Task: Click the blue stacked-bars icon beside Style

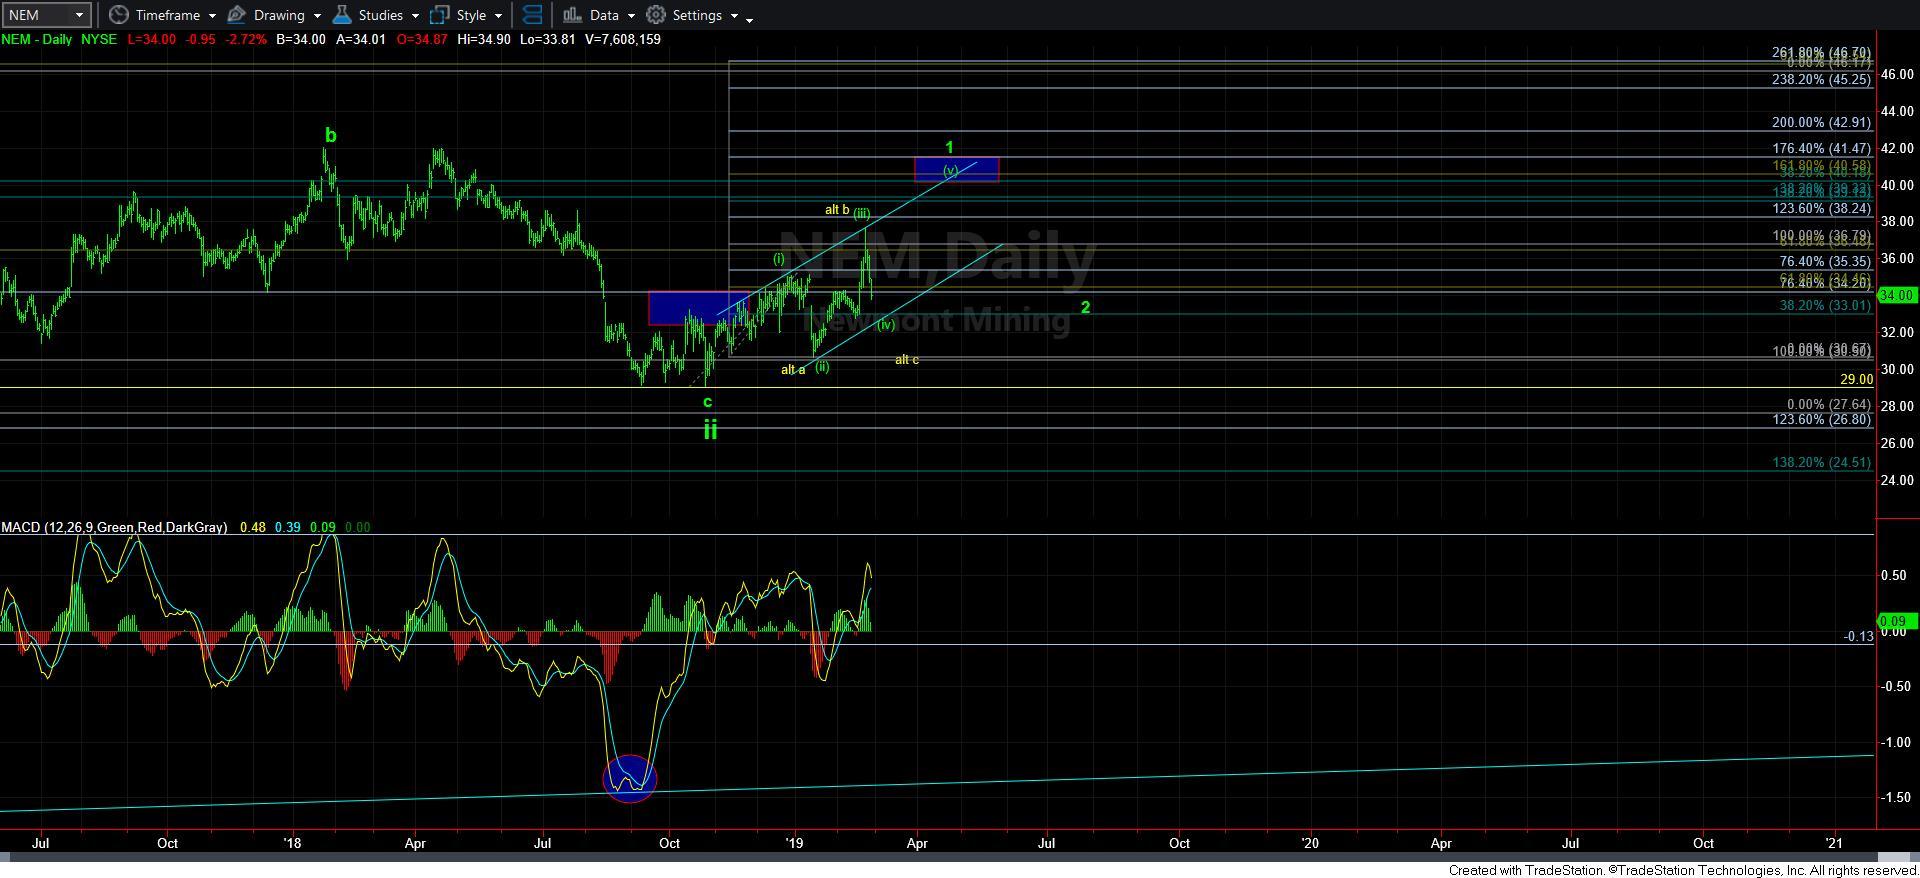Action: (532, 15)
